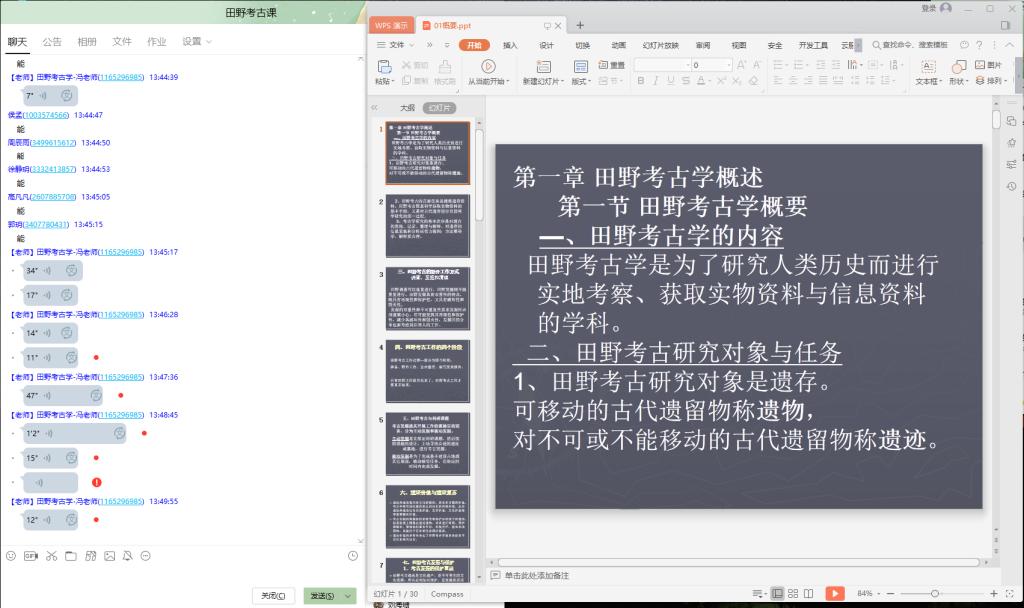Click the emoji icon in chat toolbar
This screenshot has height=608, width=1024.
point(11,556)
